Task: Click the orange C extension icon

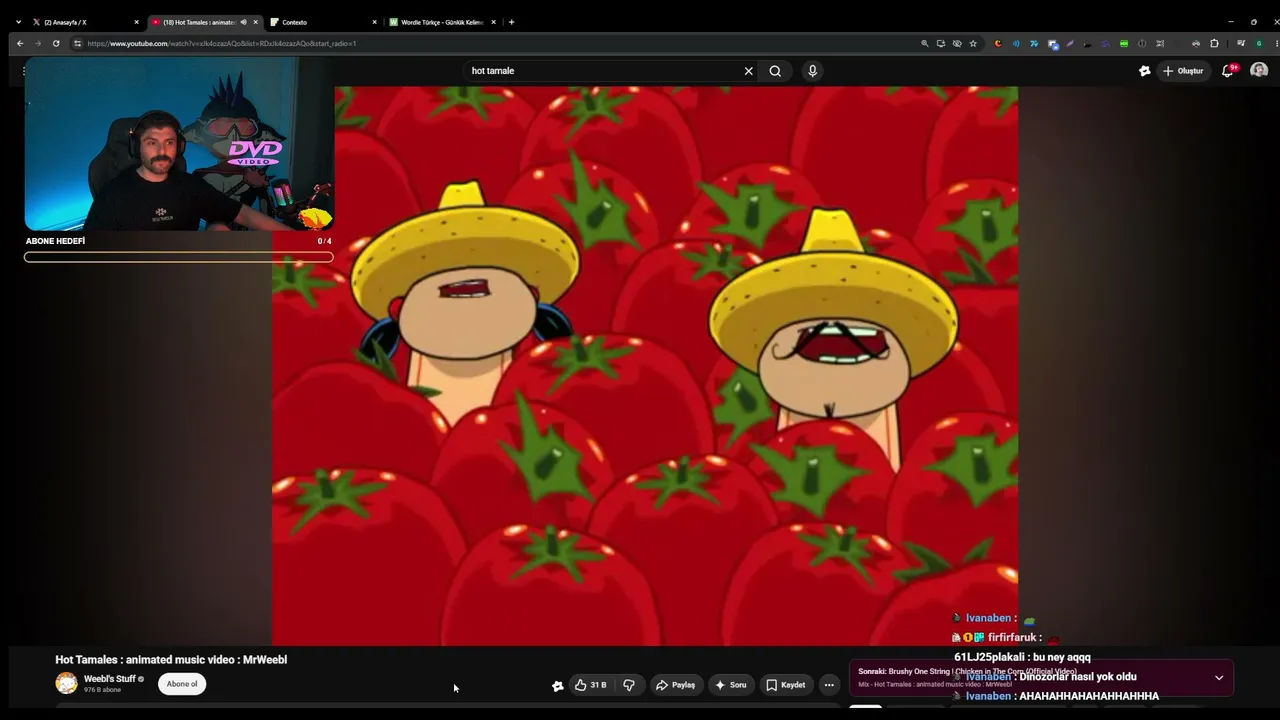Action: point(998,43)
